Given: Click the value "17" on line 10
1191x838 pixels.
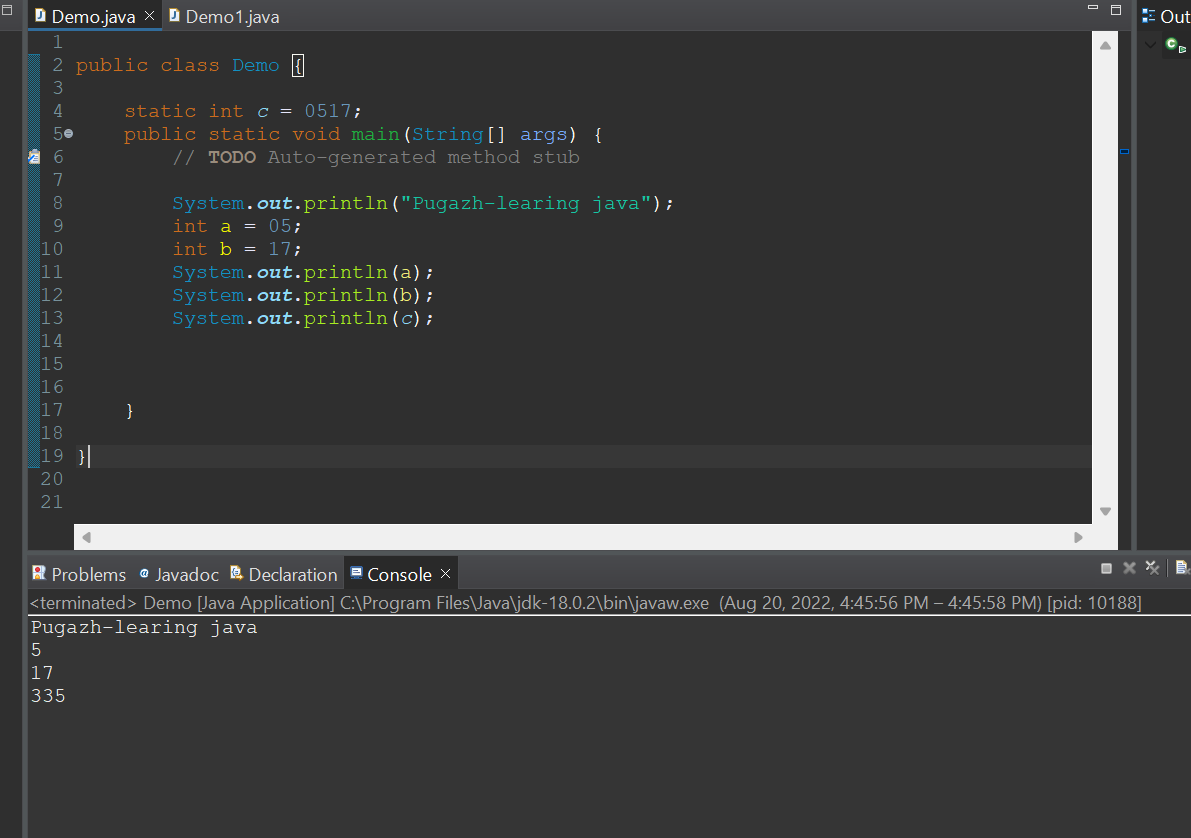Looking at the screenshot, I should 280,249.
